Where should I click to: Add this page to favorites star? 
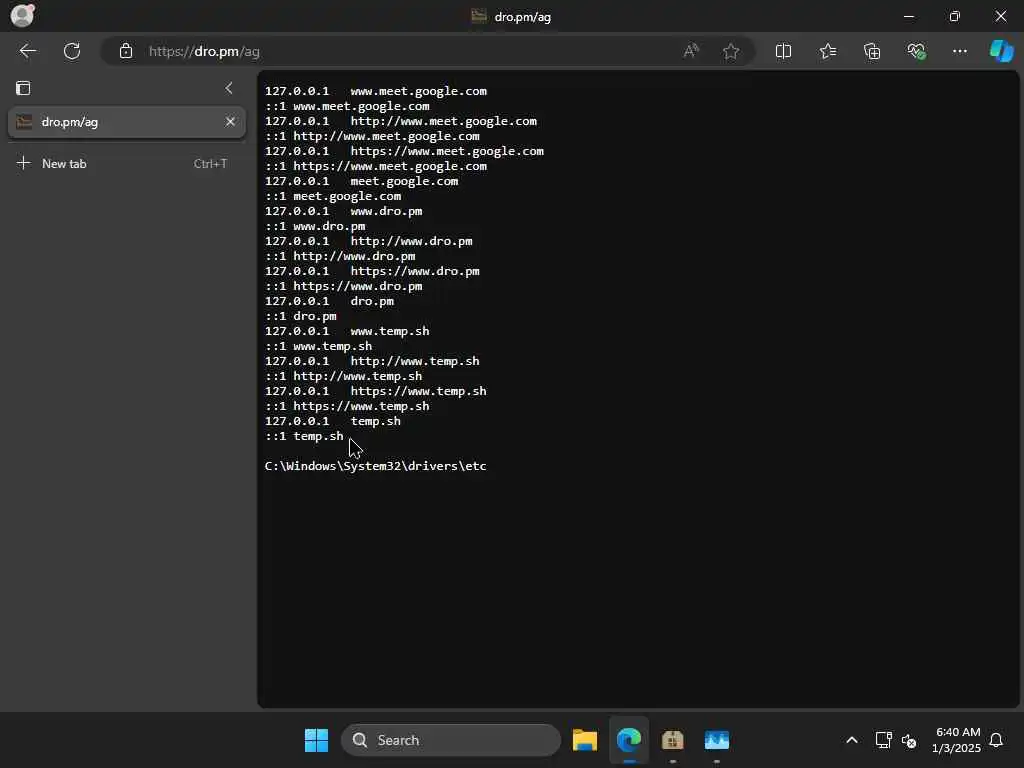pos(731,51)
